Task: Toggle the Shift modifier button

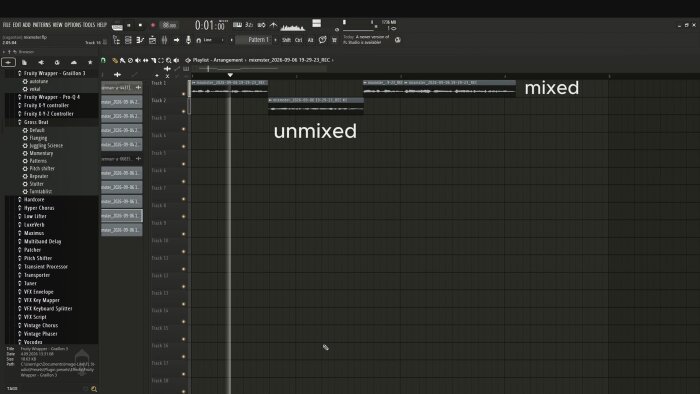Action: (286, 40)
